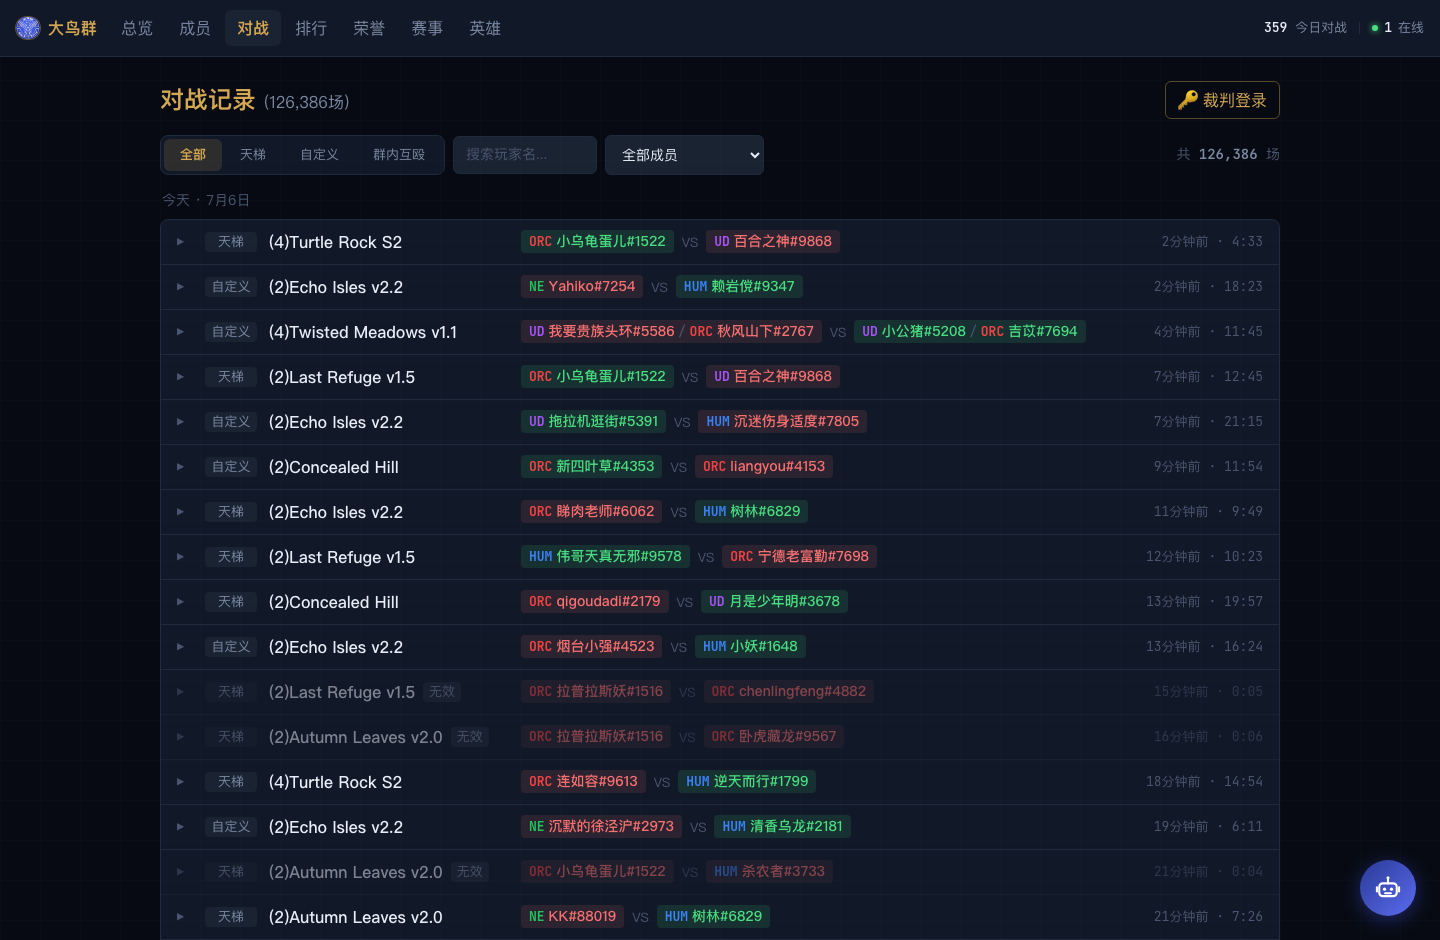The image size is (1440, 940).
Task: Click player tag HUM 清香乌龙#2181
Action: coord(782,826)
